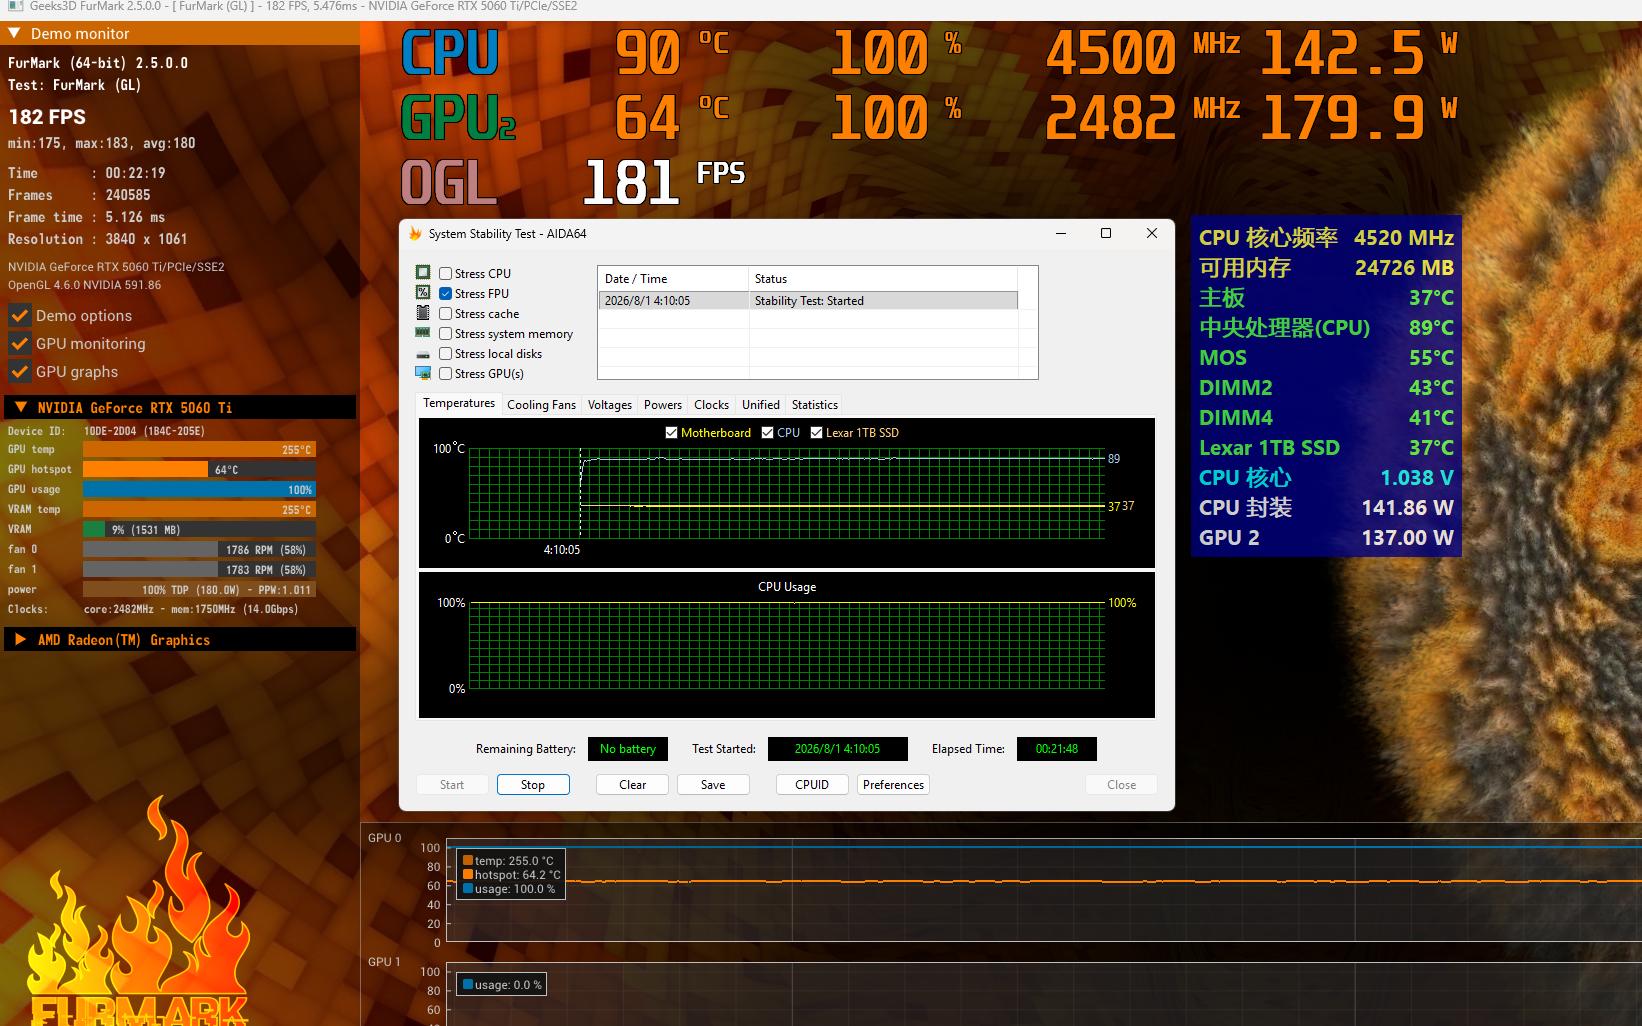Image resolution: width=1642 pixels, height=1026 pixels.
Task: Stop the stability test
Action: (533, 784)
